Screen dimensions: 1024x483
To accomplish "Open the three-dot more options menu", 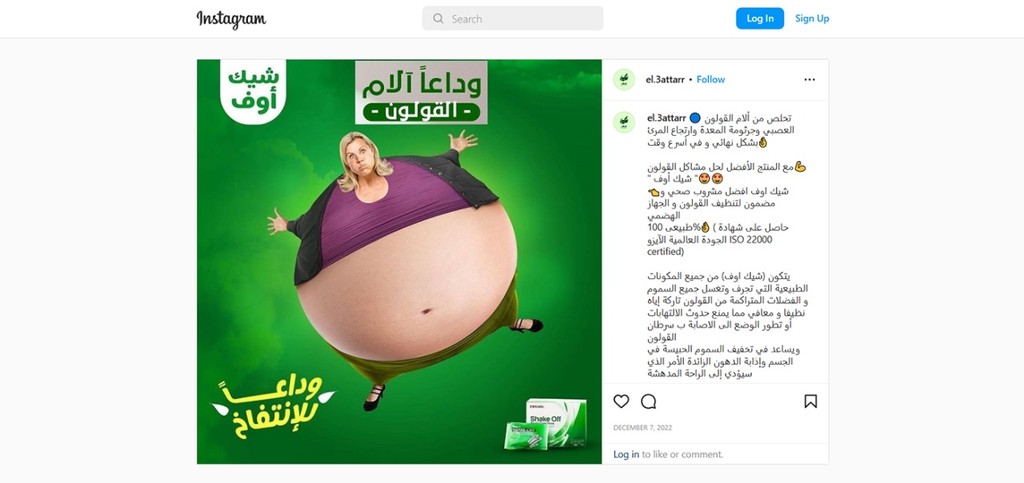I will (810, 80).
